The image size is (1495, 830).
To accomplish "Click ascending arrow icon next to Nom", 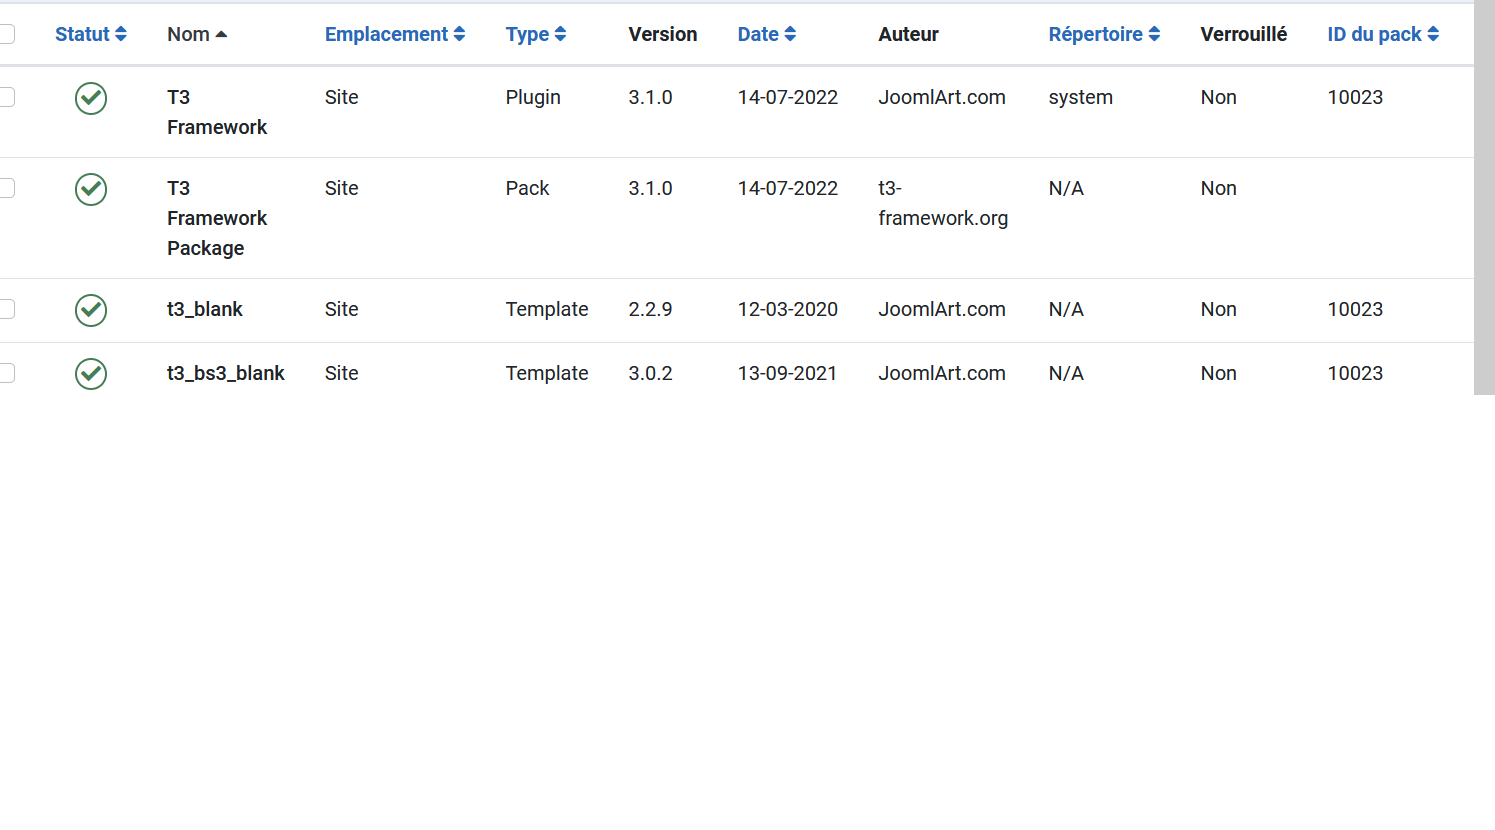I will click(221, 34).
